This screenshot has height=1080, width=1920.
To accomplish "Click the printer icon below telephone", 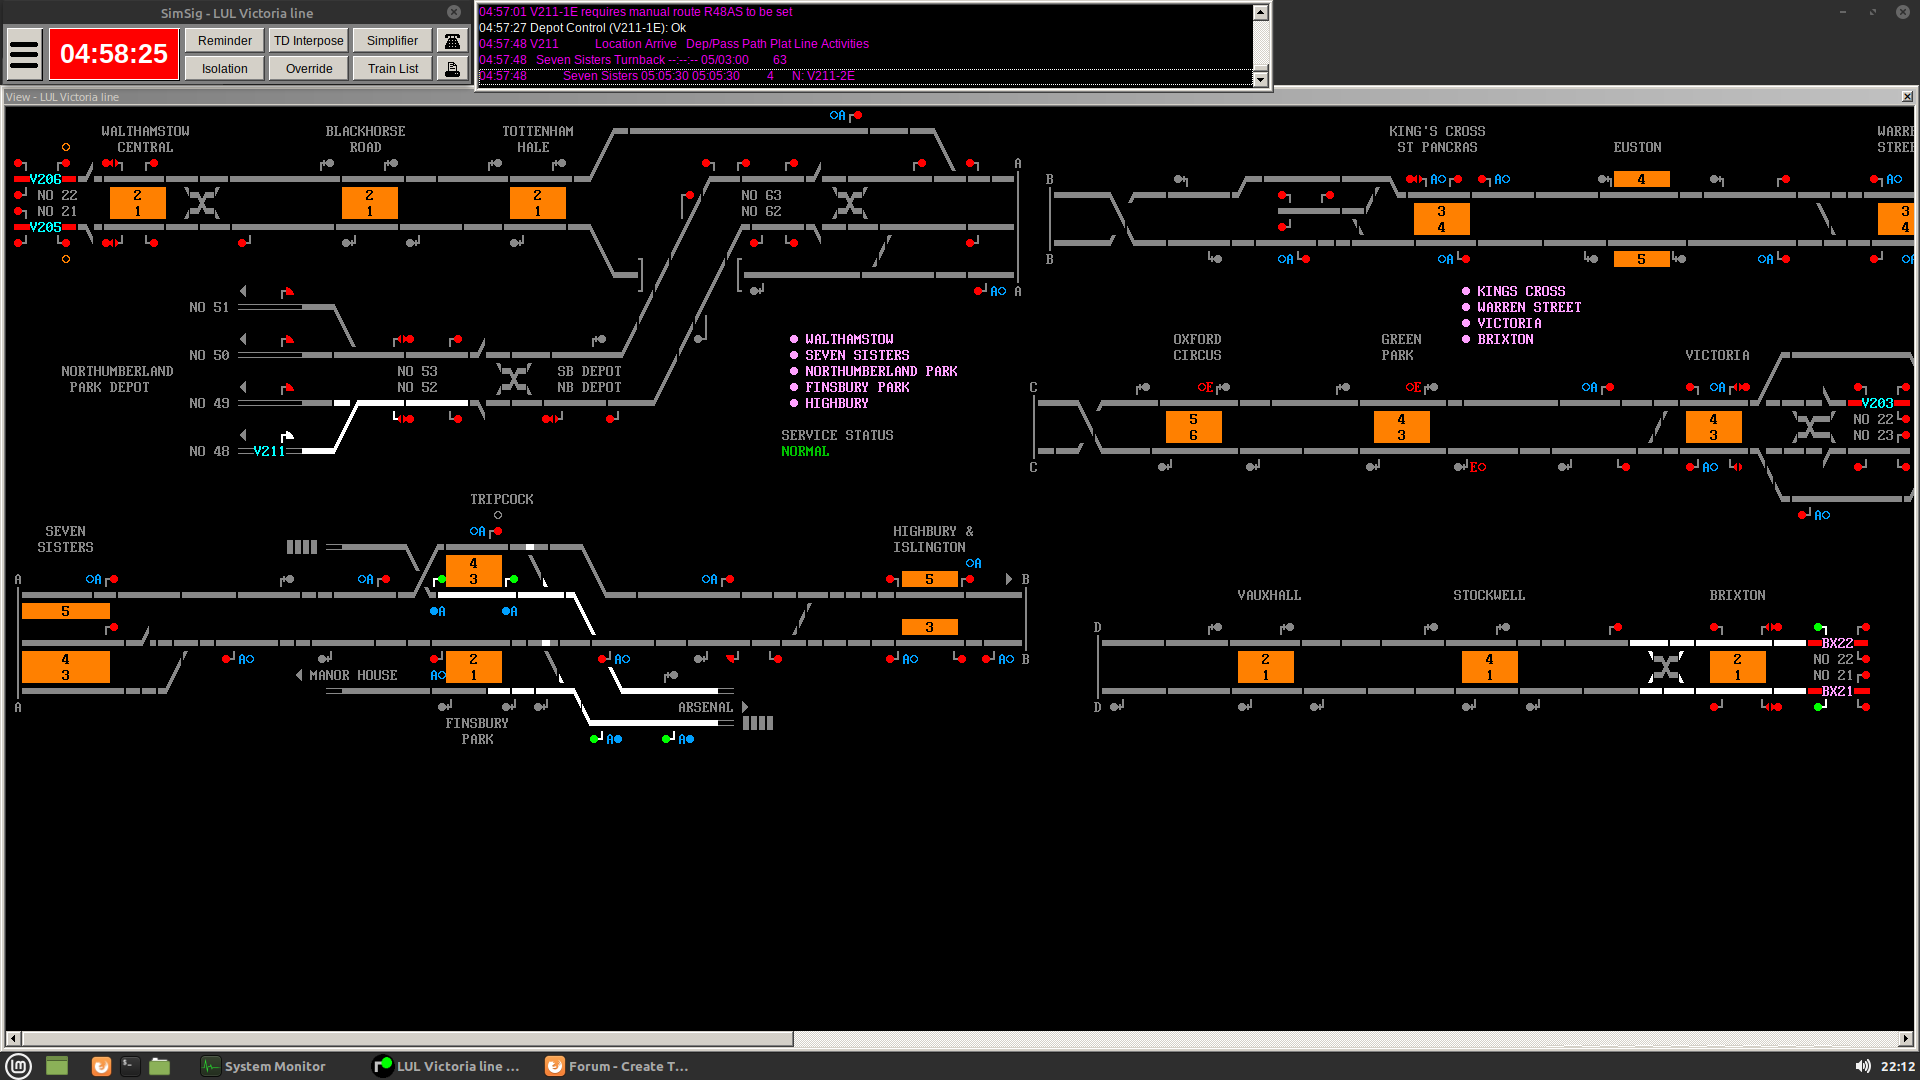I will pos(453,69).
